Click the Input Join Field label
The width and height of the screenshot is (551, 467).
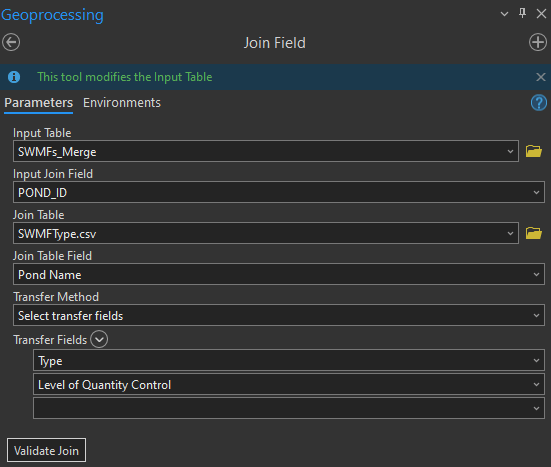(53, 174)
